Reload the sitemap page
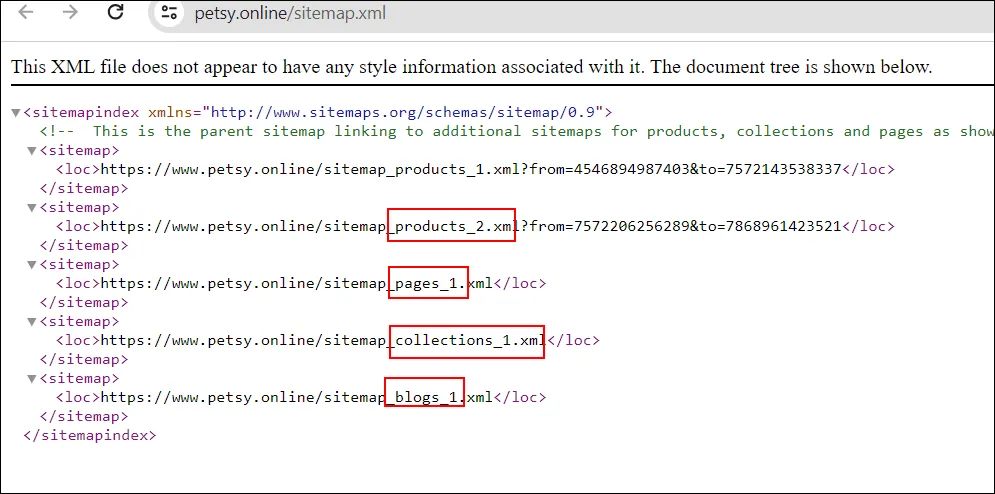 (115, 12)
